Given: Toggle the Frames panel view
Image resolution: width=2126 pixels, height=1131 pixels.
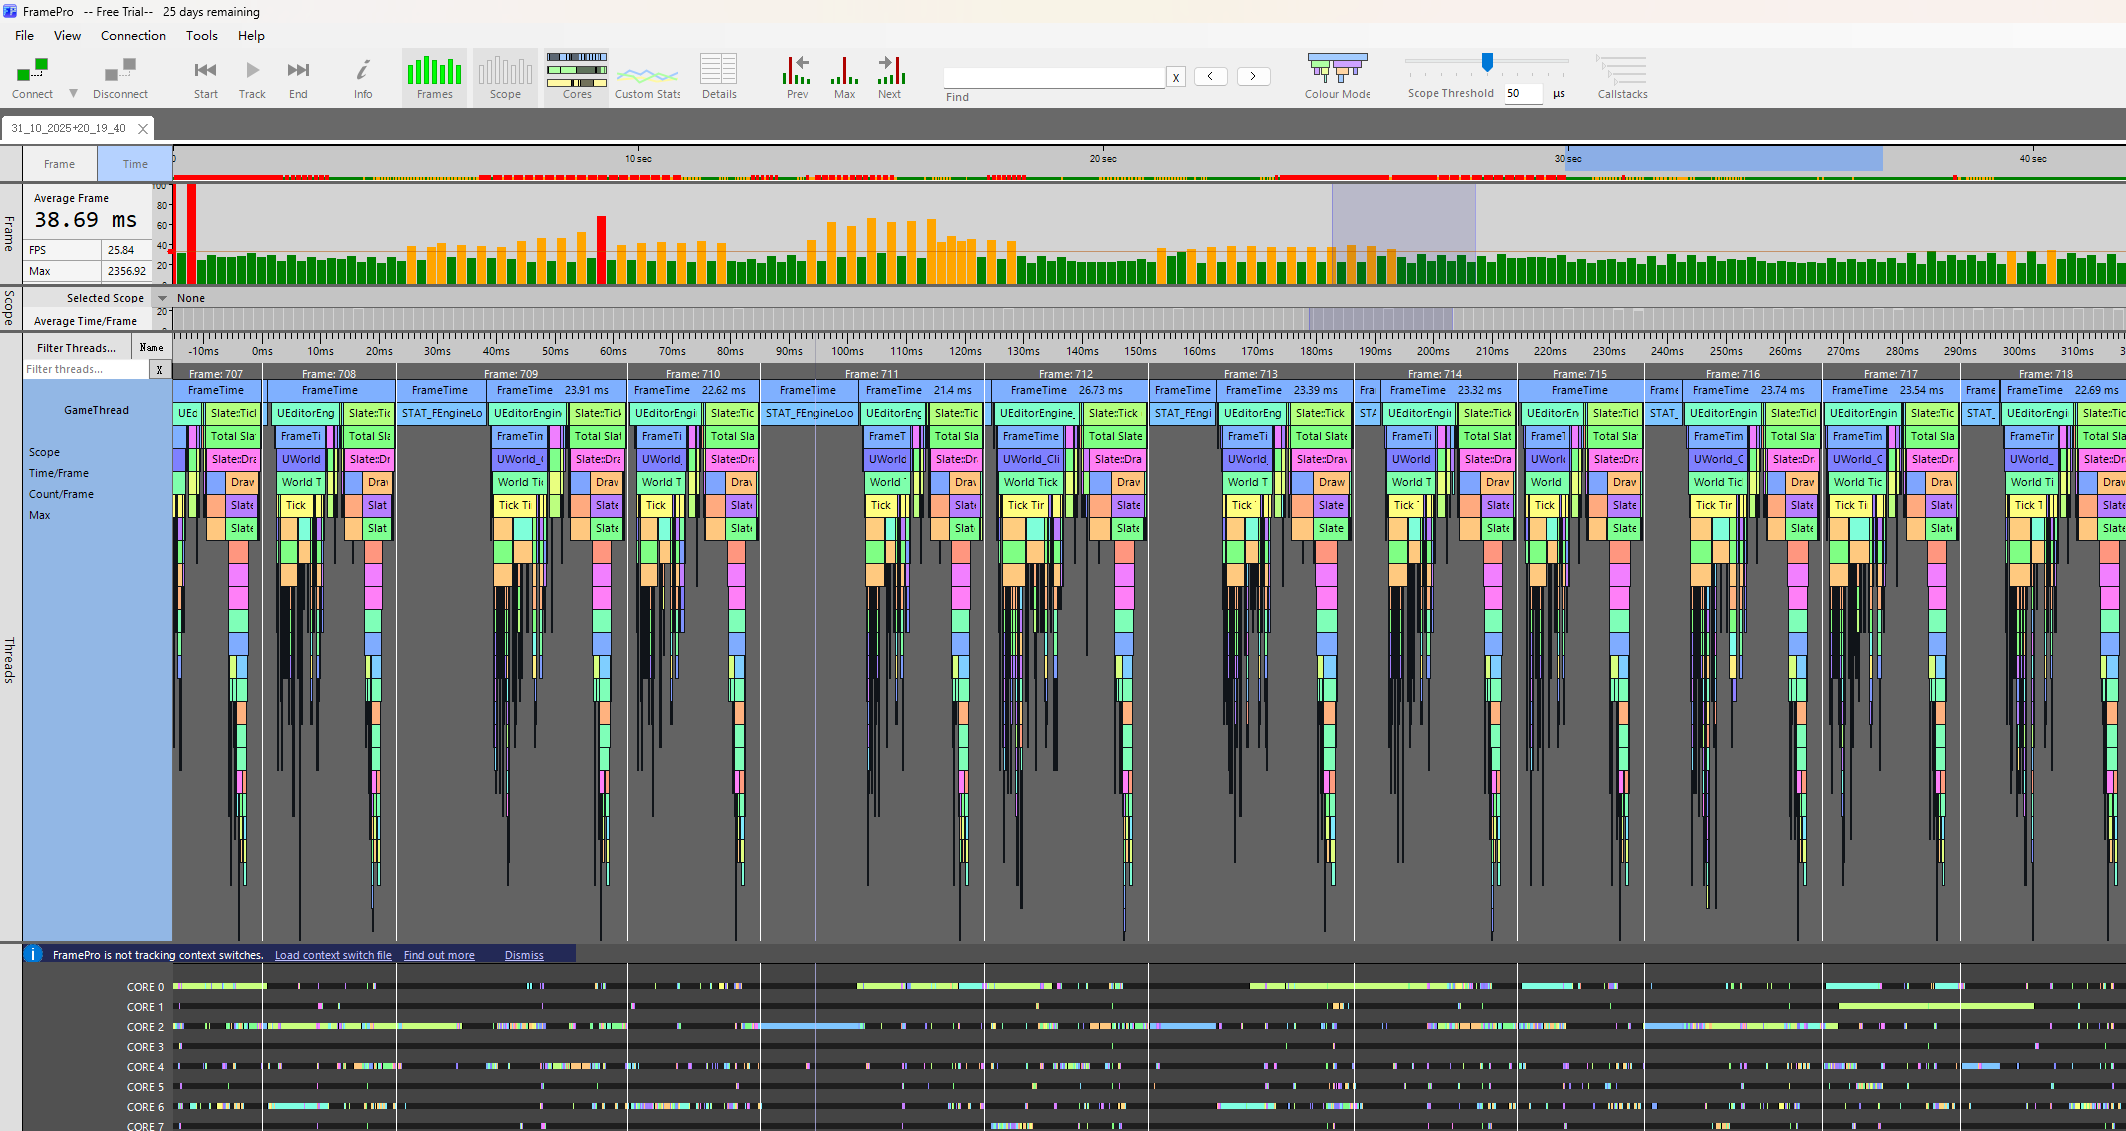Looking at the screenshot, I should 434,72.
